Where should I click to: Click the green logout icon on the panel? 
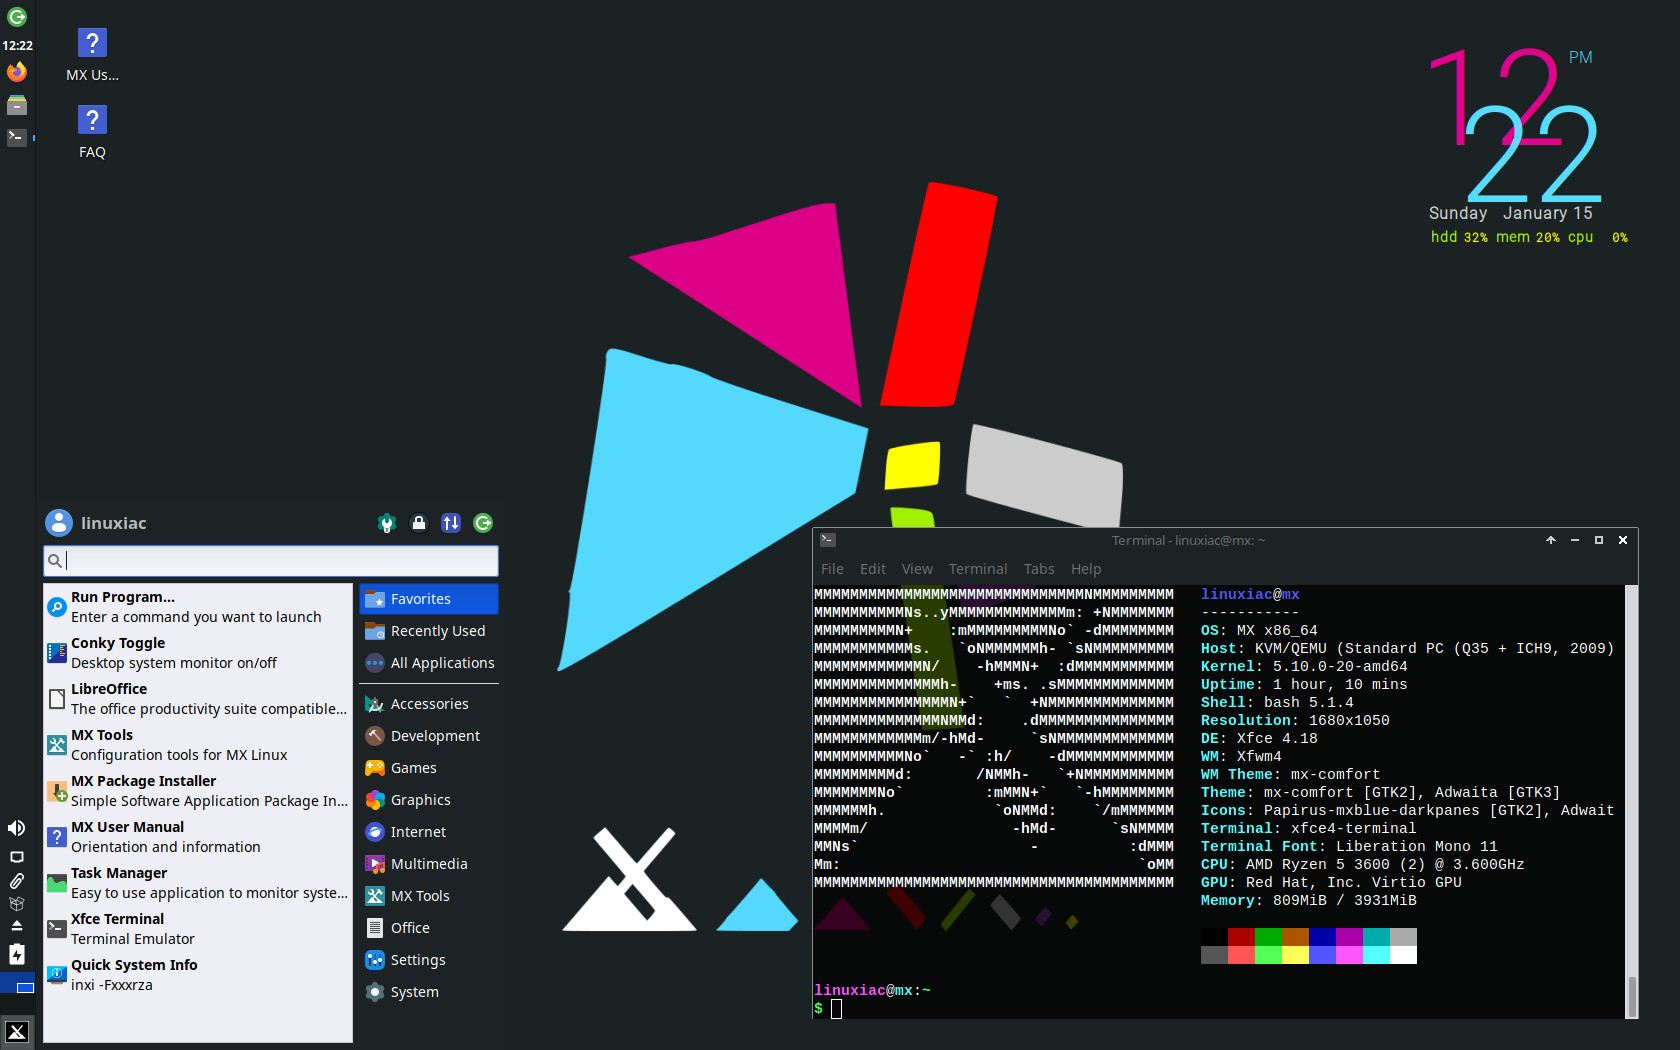point(17,17)
